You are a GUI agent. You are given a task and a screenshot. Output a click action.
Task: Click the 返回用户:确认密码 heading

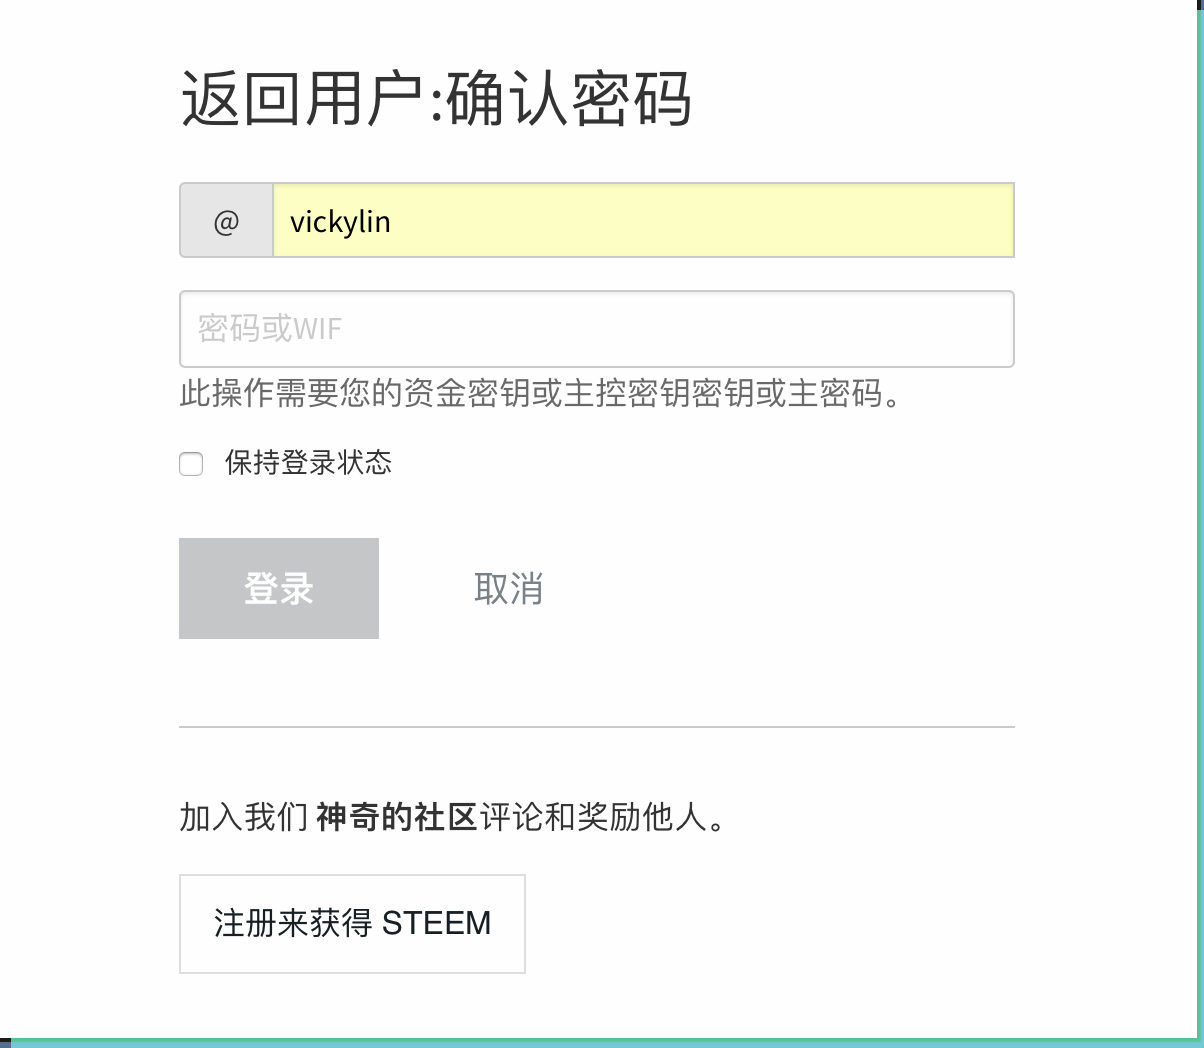tap(436, 99)
